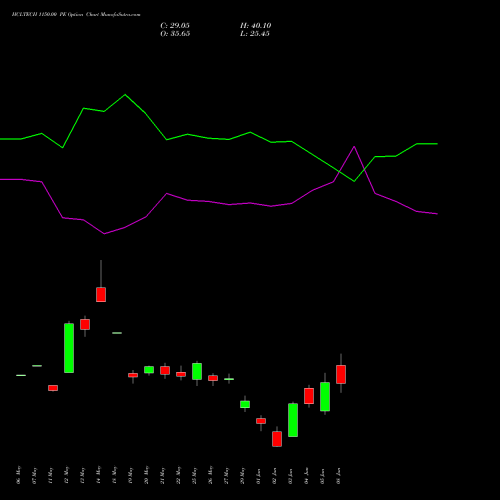Screen dimensions: 500x500
Task: Click the 07 May date label
Action: tap(34, 475)
